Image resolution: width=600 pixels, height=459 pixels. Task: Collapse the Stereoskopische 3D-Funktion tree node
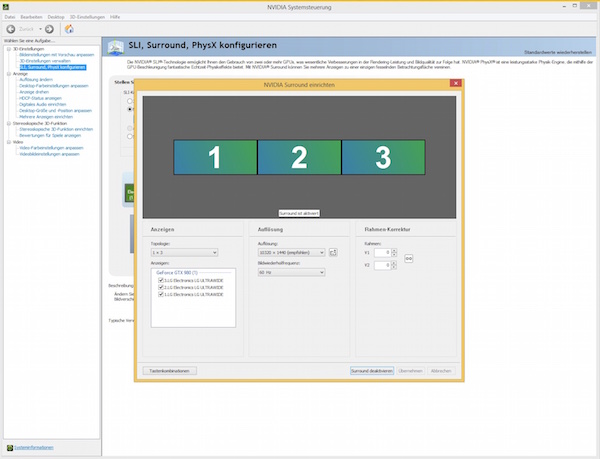tap(9, 124)
